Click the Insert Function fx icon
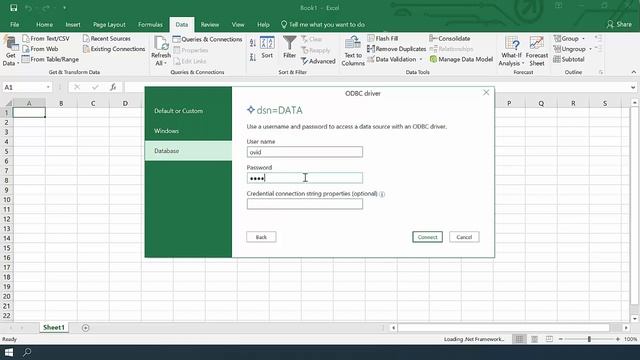The height and width of the screenshot is (360, 640). coord(113,87)
